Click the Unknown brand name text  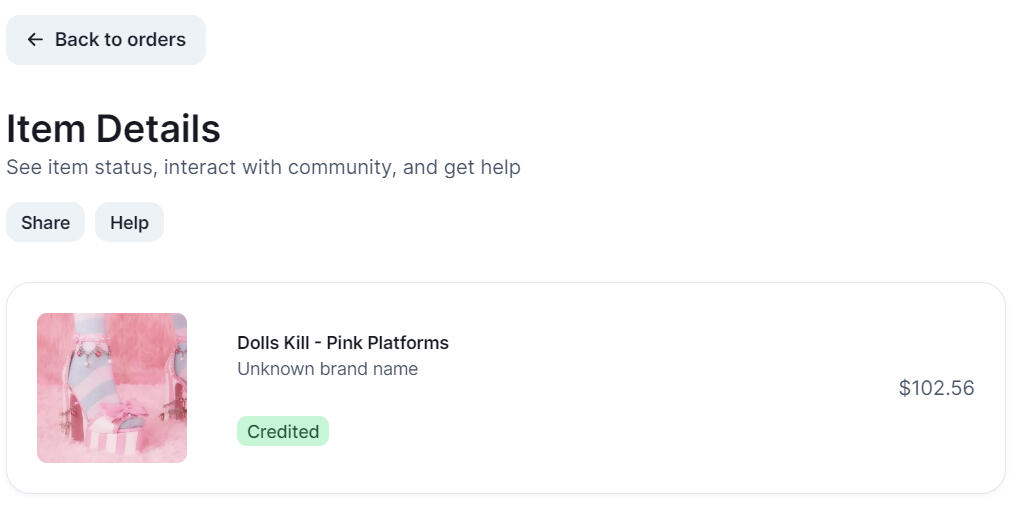click(x=327, y=369)
